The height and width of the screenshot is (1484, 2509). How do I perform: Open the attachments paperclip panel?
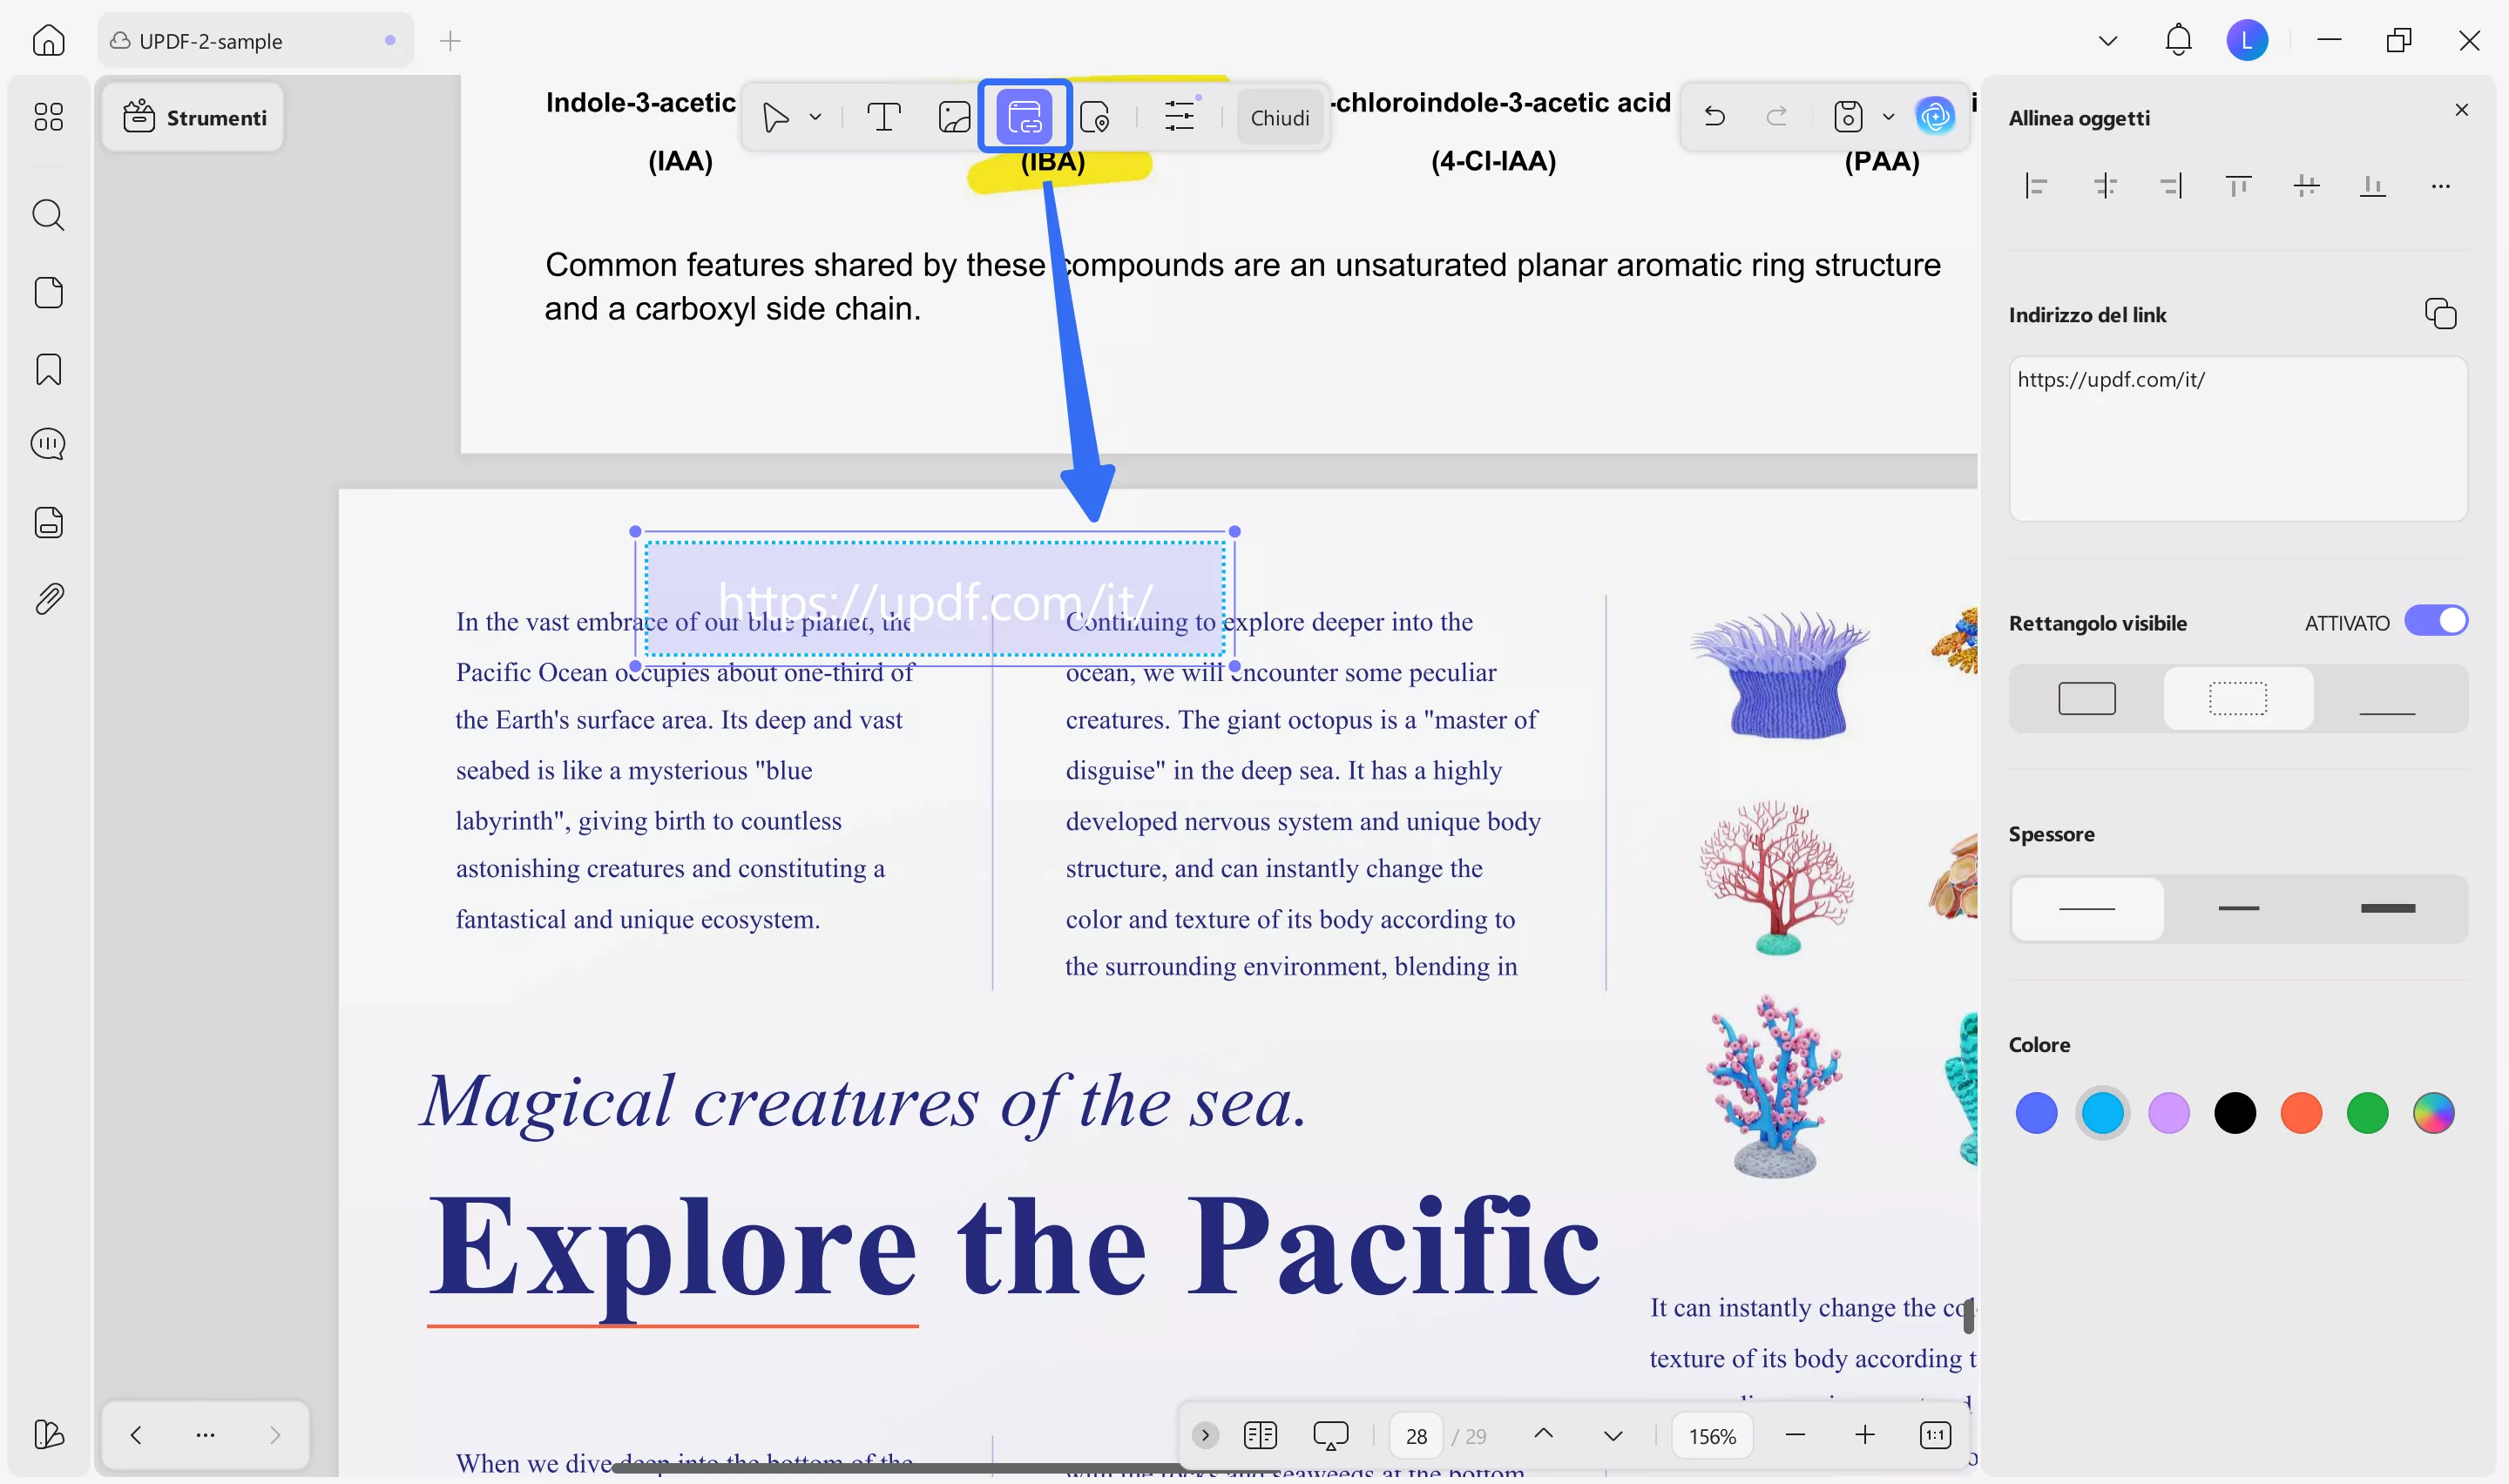tap(48, 599)
